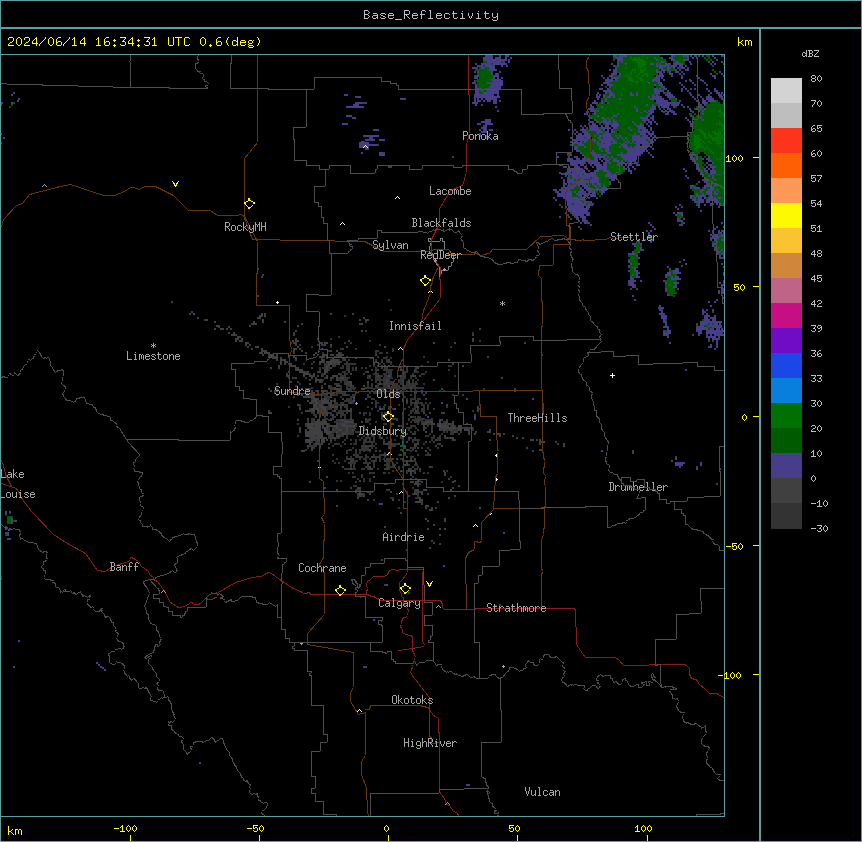Click the Sundre town label
Screen dimensions: 862x842
[x=292, y=391]
